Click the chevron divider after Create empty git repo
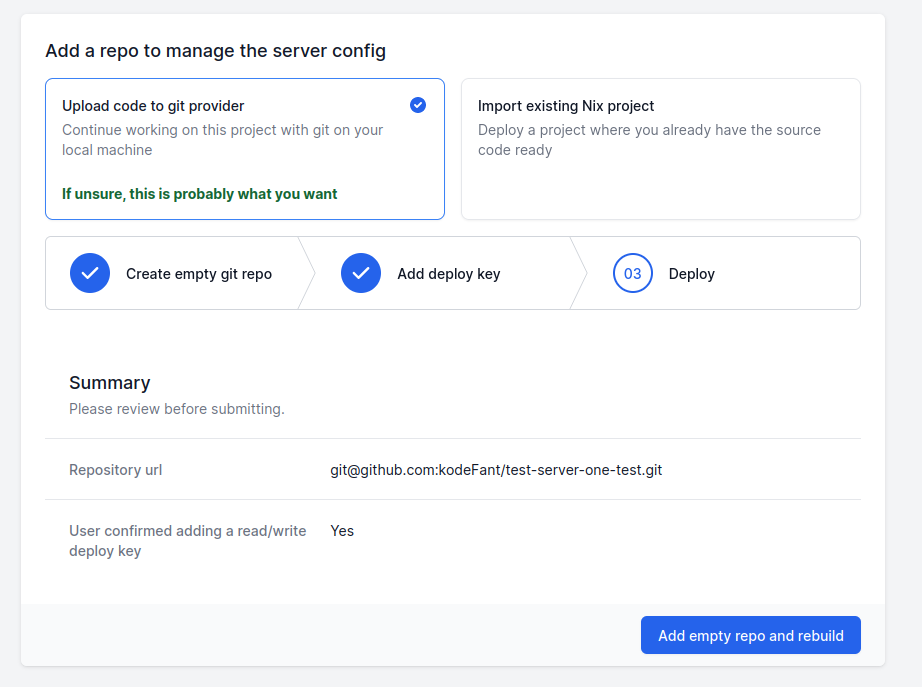This screenshot has width=922, height=687. pyautogui.click(x=307, y=273)
